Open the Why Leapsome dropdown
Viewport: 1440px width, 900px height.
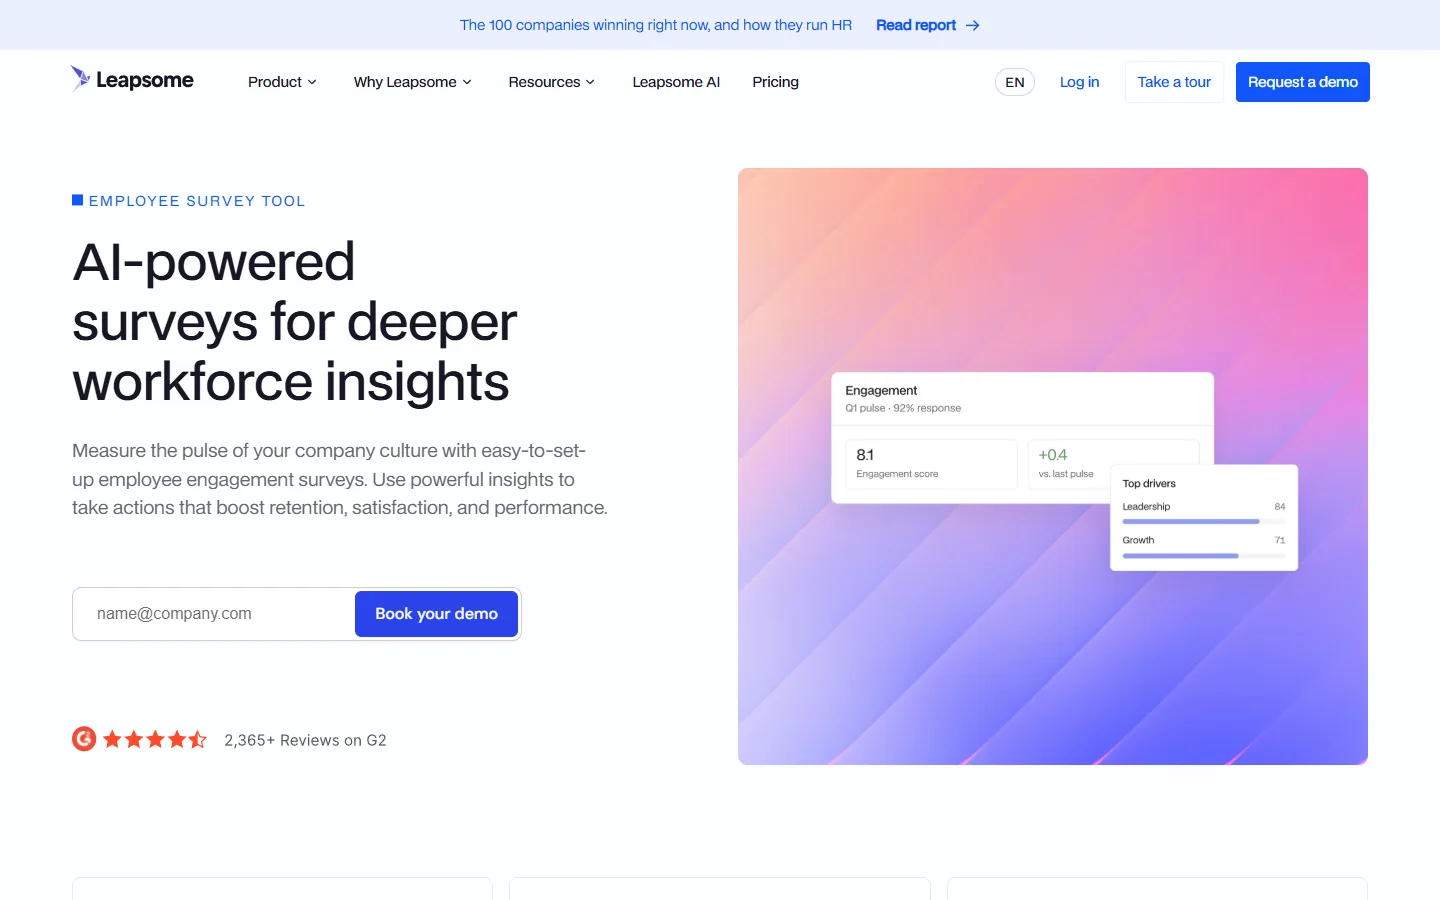point(412,82)
